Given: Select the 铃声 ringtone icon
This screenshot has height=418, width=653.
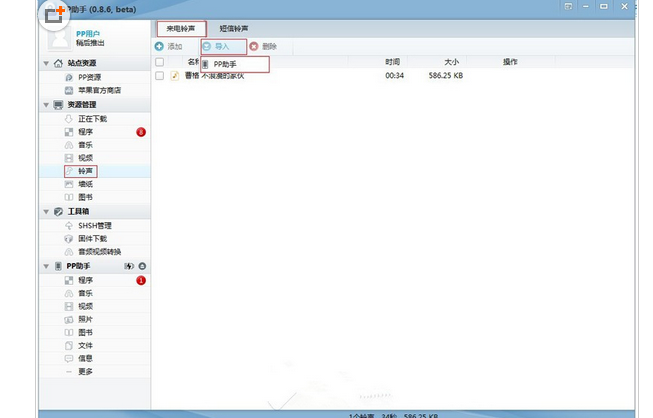Looking at the screenshot, I should coord(70,171).
